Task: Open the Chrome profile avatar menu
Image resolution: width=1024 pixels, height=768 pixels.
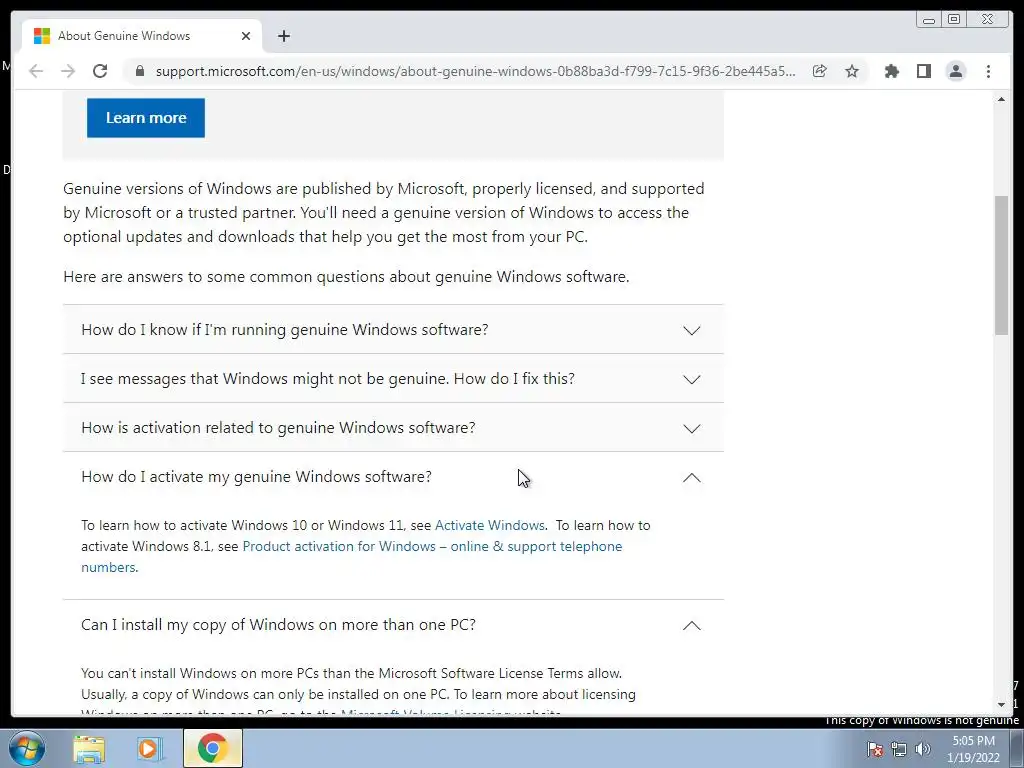Action: tap(955, 71)
